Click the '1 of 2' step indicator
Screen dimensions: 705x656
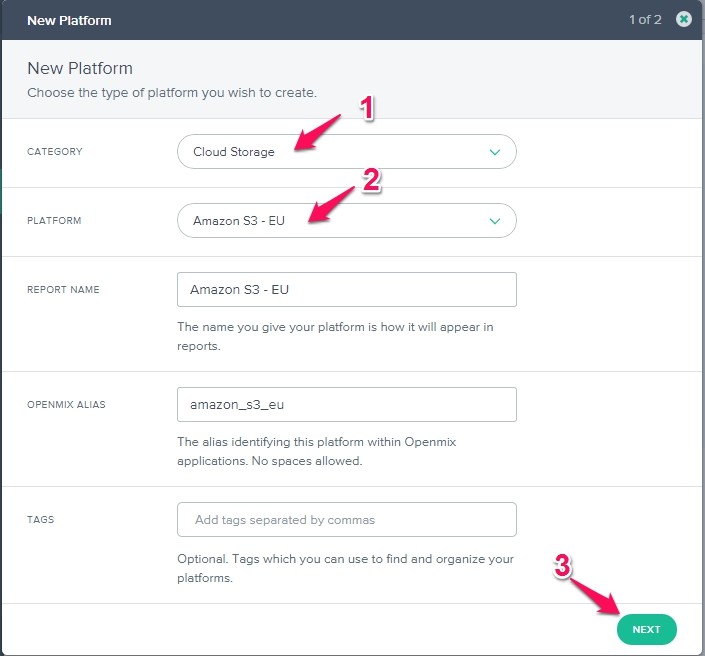click(645, 20)
